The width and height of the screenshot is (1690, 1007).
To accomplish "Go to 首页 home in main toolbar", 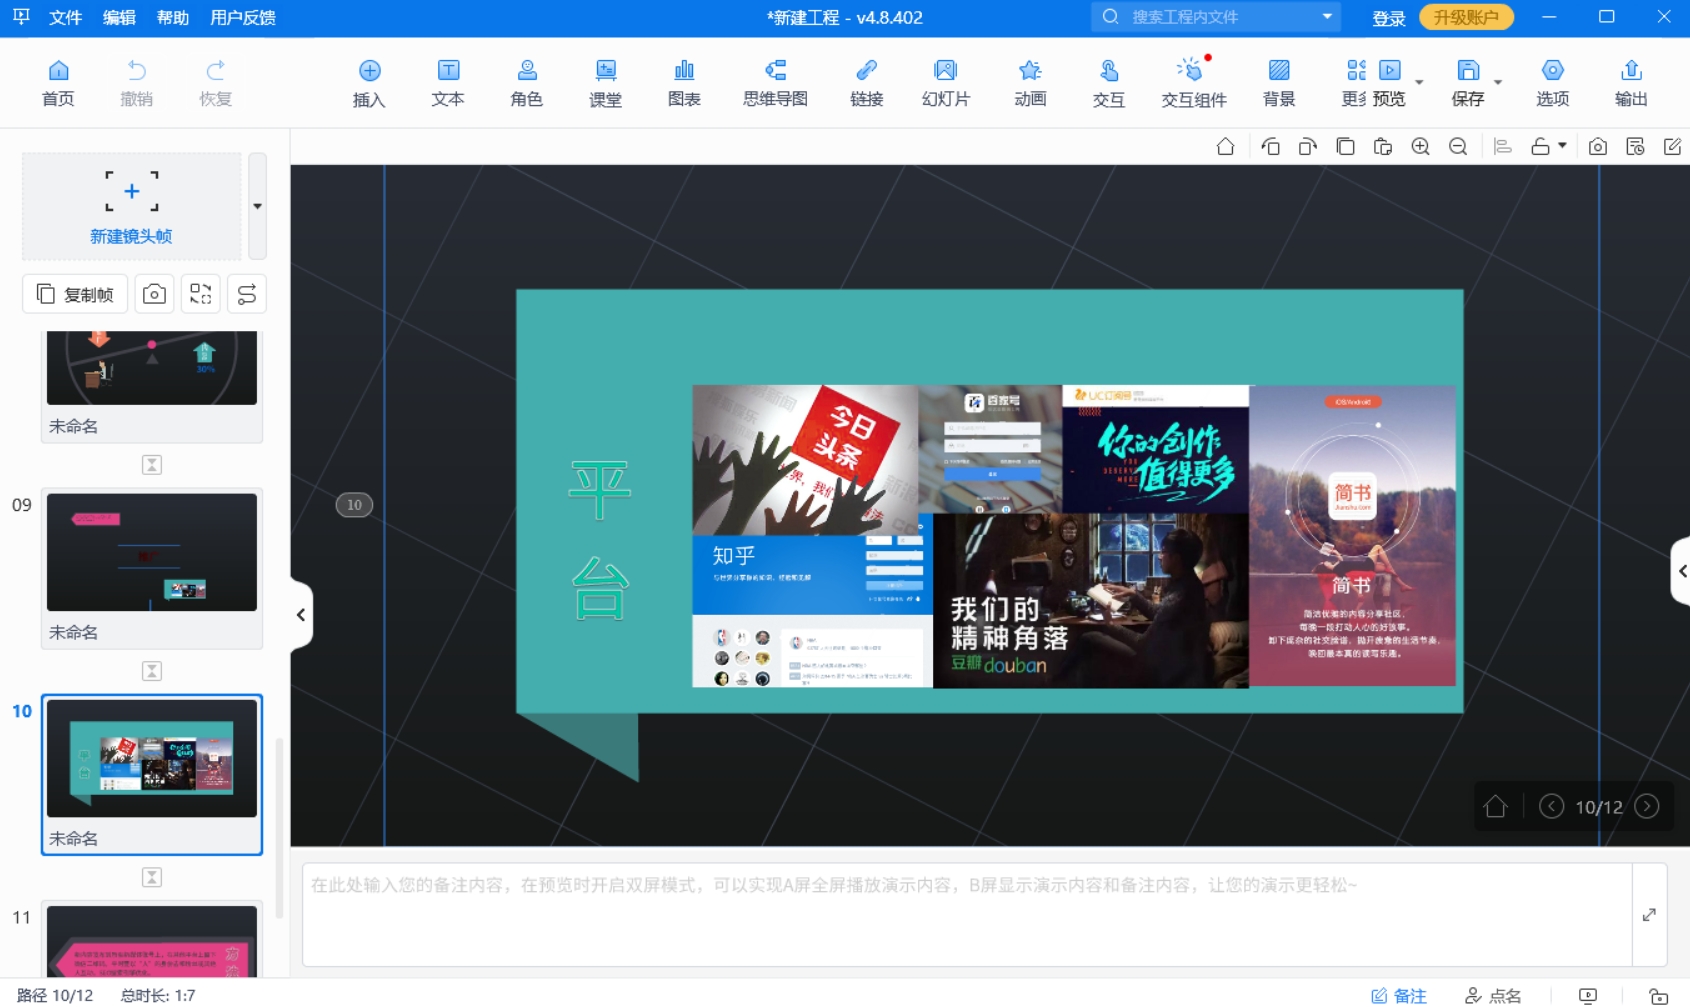I will click(x=58, y=83).
